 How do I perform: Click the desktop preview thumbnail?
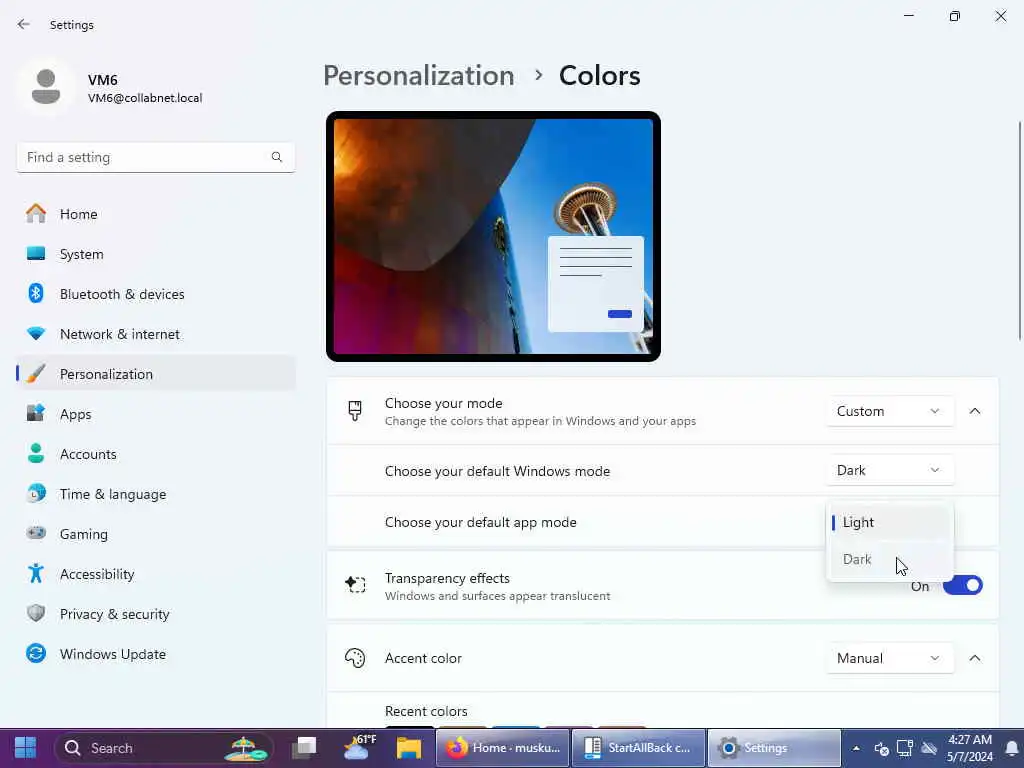coord(493,236)
